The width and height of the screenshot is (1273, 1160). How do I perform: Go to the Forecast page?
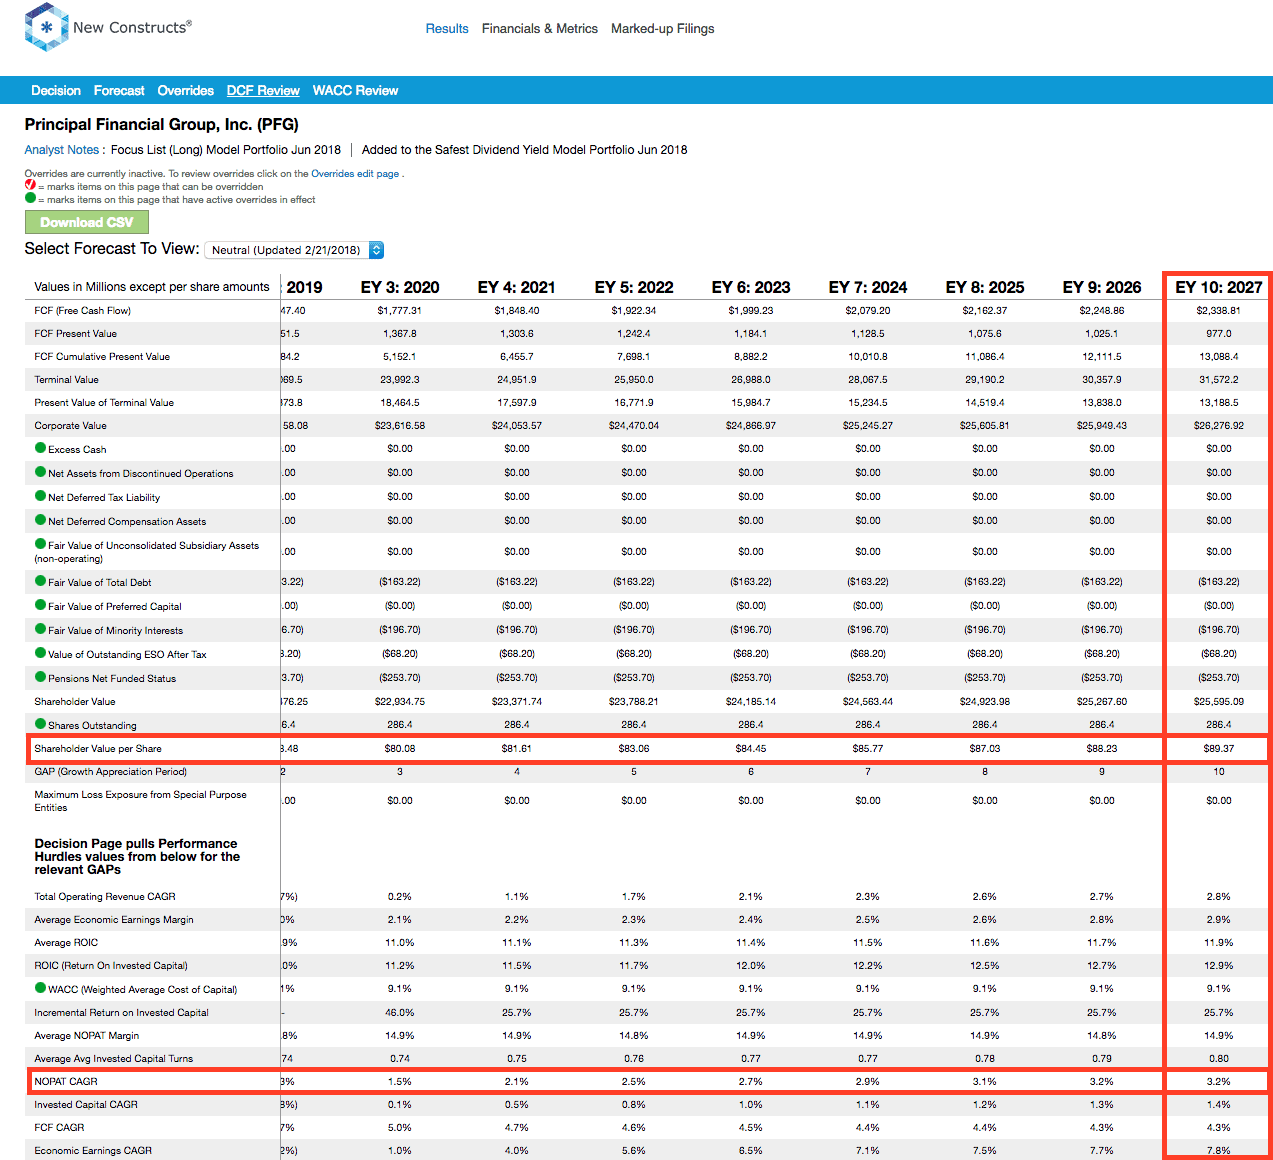coord(119,90)
